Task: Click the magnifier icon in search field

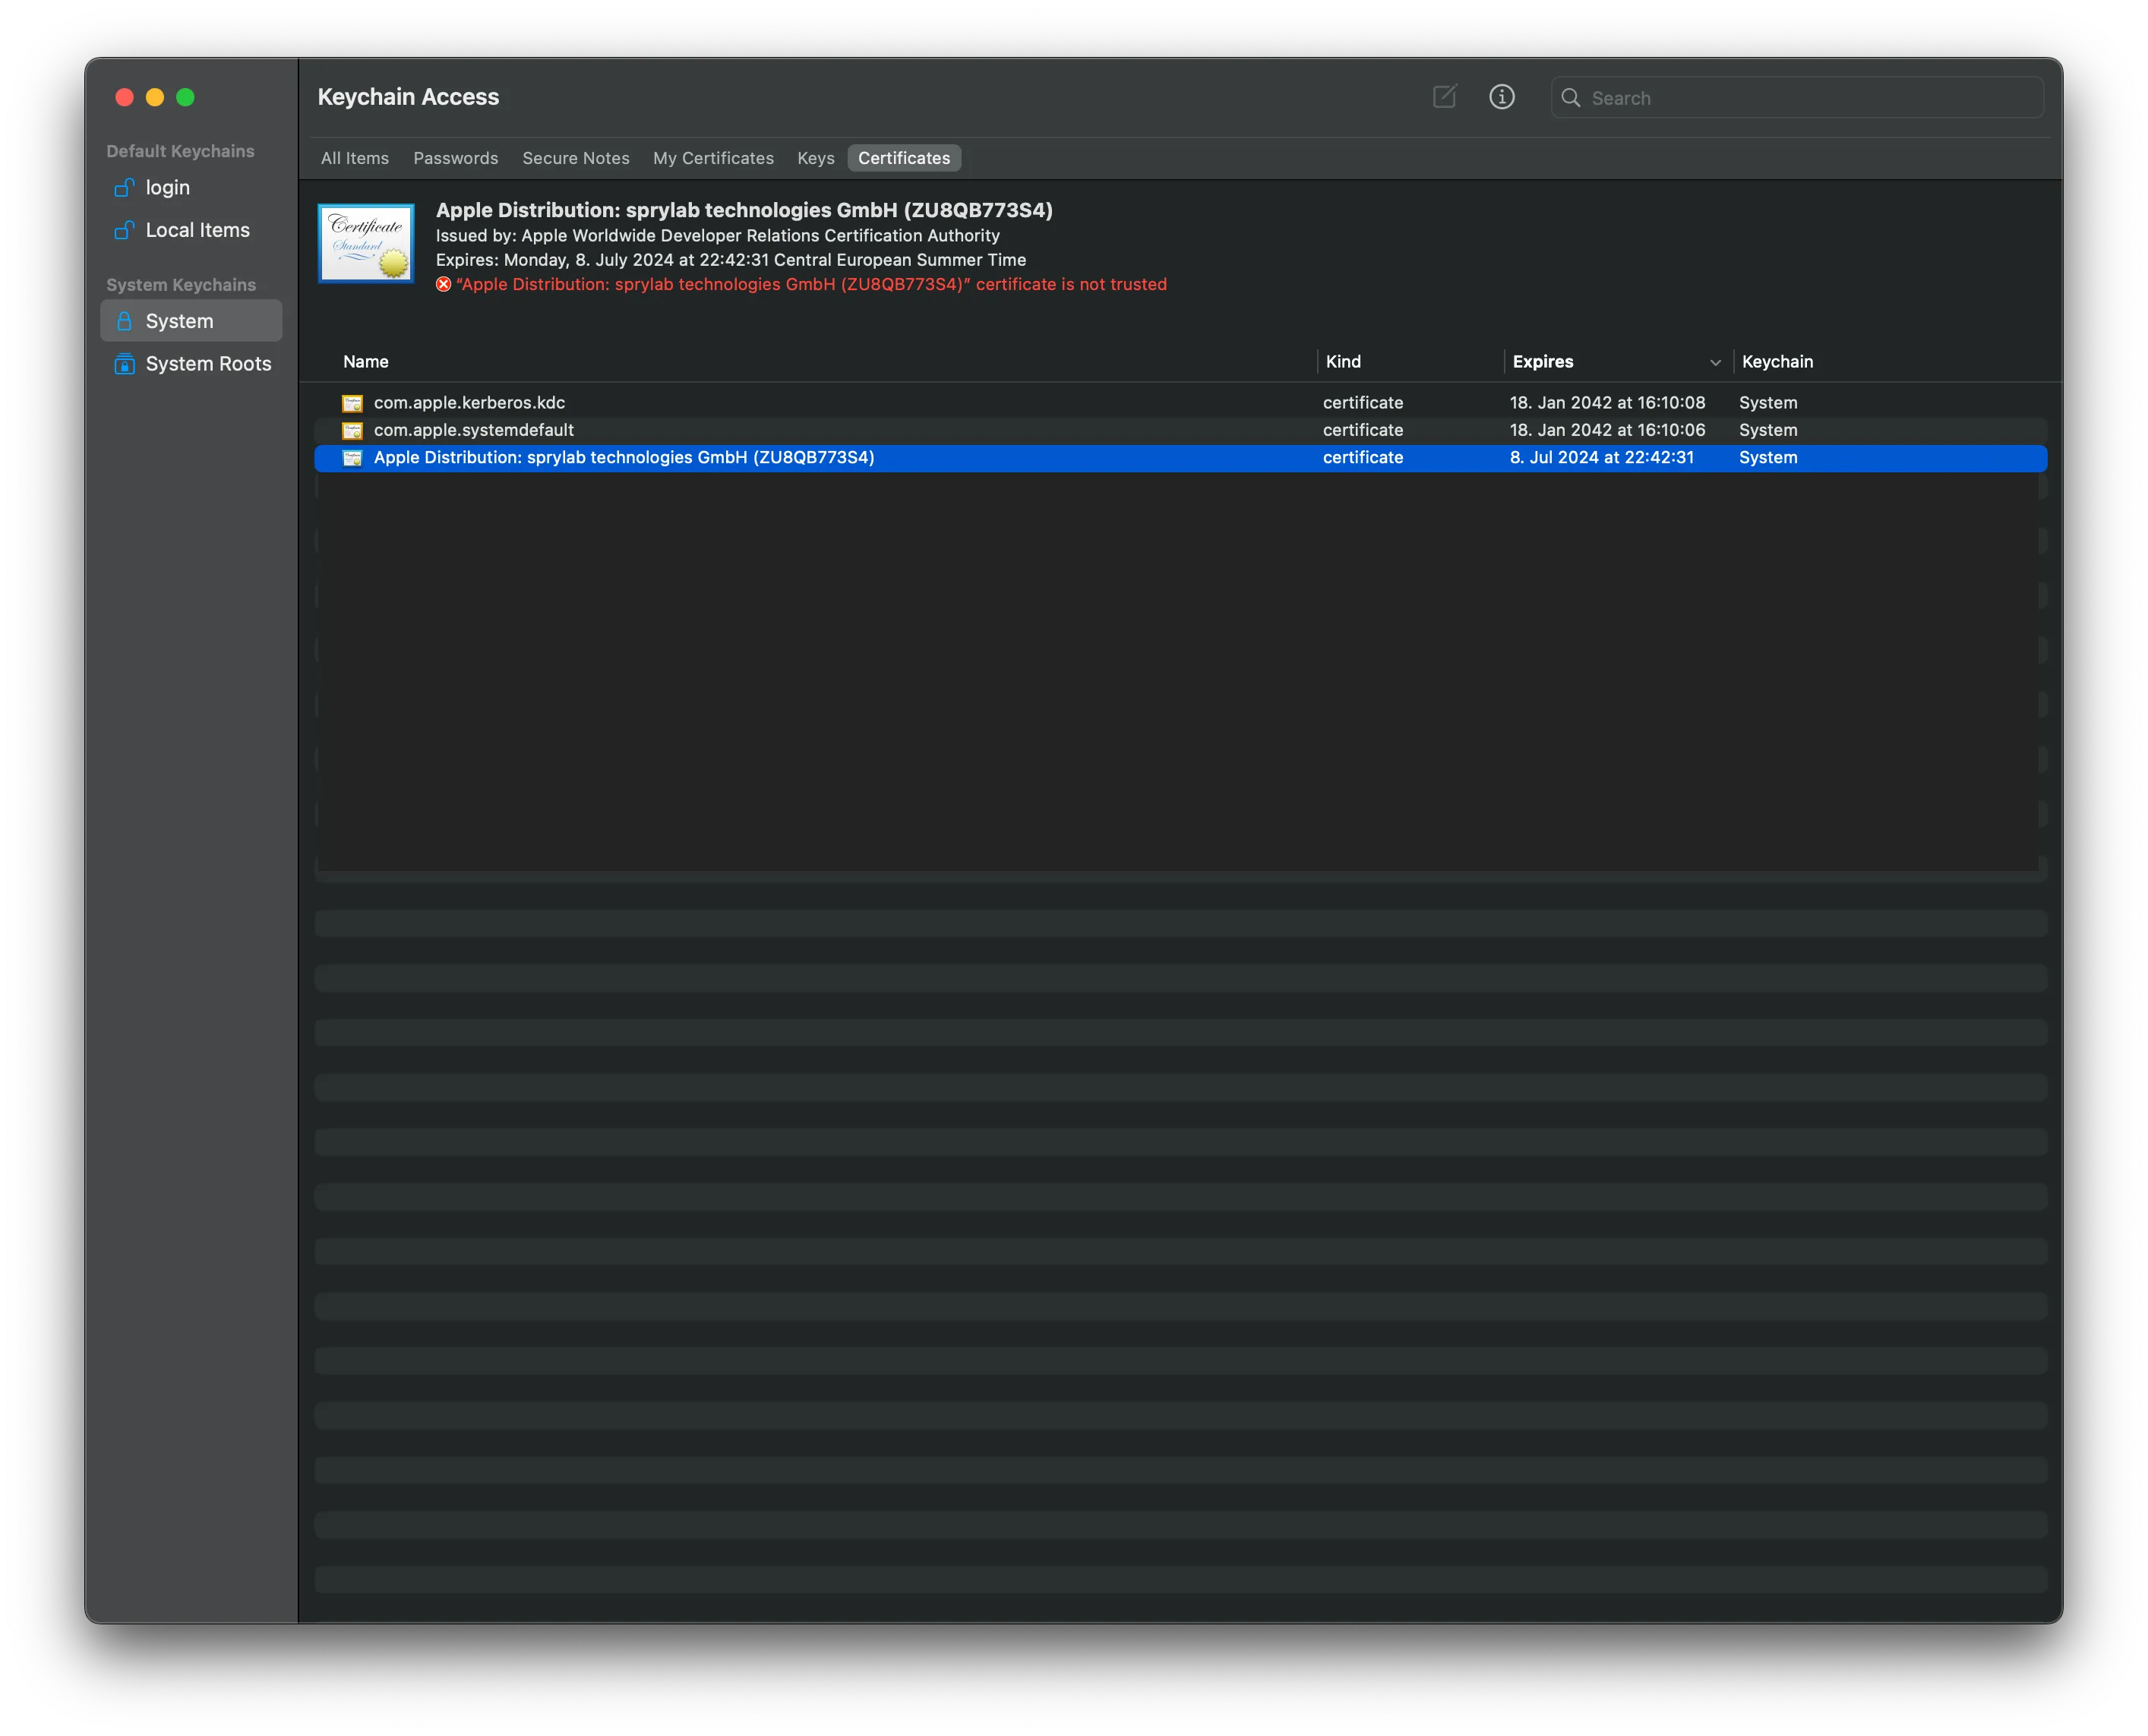Action: point(1570,98)
